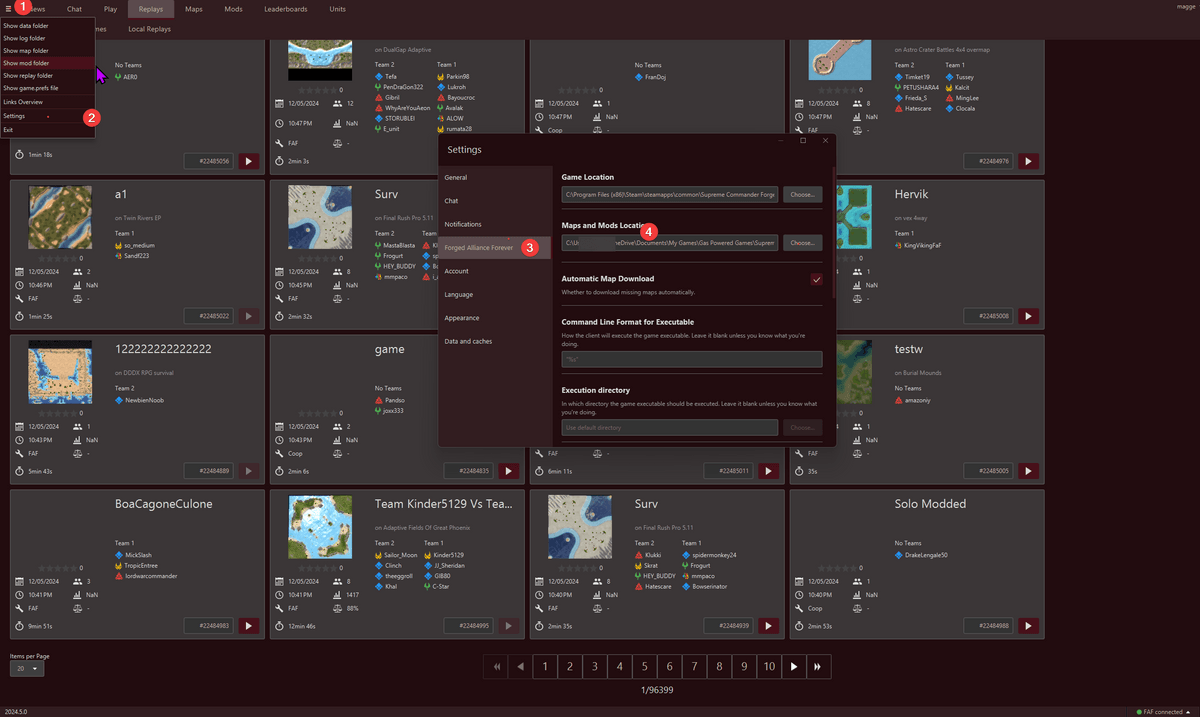Switch to the Leaderboards tab
Screen dimensions: 1200x717
[287, 9]
